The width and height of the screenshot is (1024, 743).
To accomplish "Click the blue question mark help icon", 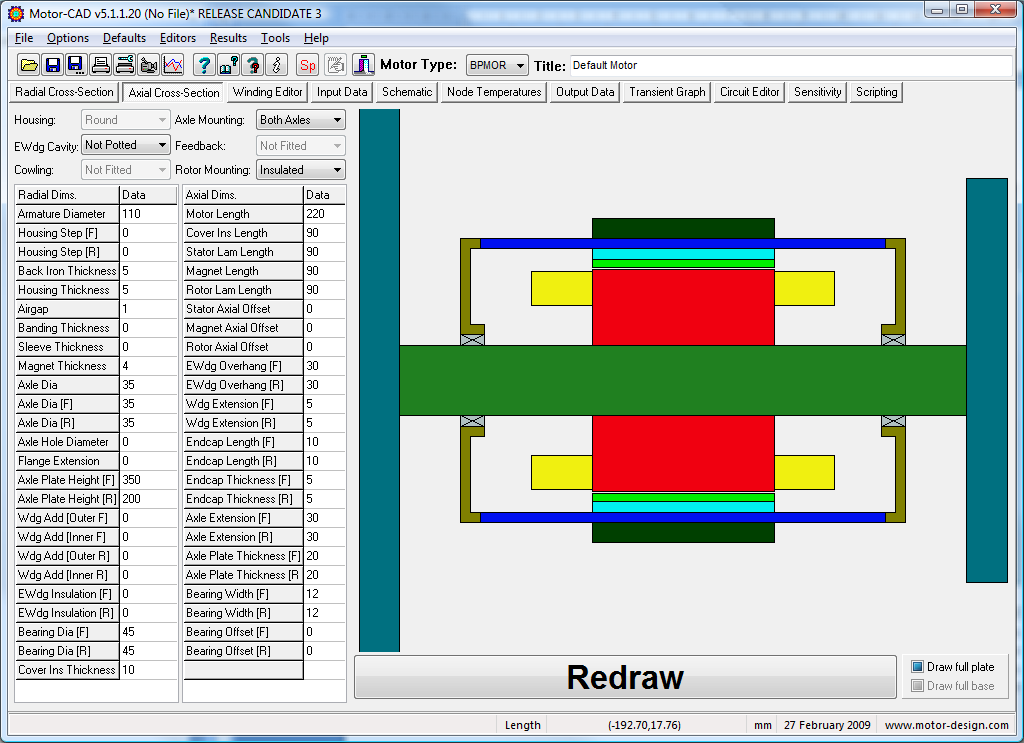I will pyautogui.click(x=204, y=65).
